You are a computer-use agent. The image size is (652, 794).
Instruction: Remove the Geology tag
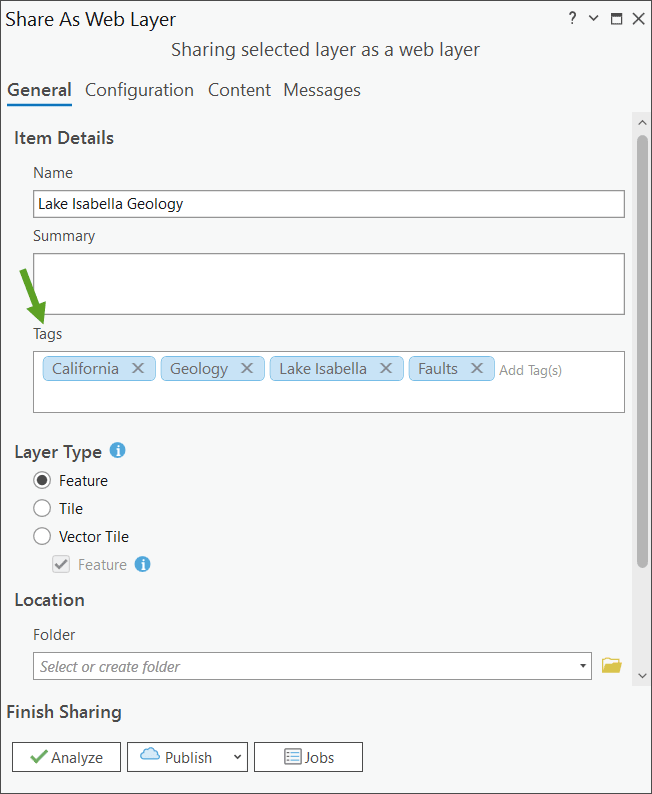(247, 368)
